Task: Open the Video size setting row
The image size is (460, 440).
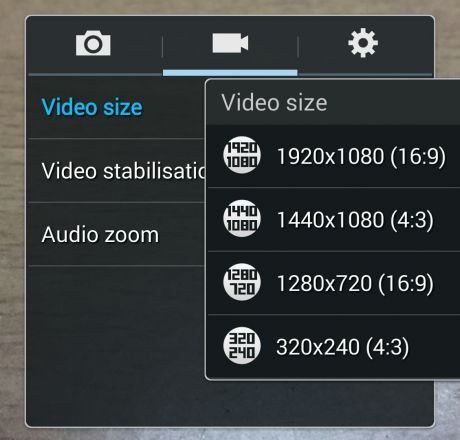Action: click(x=117, y=107)
